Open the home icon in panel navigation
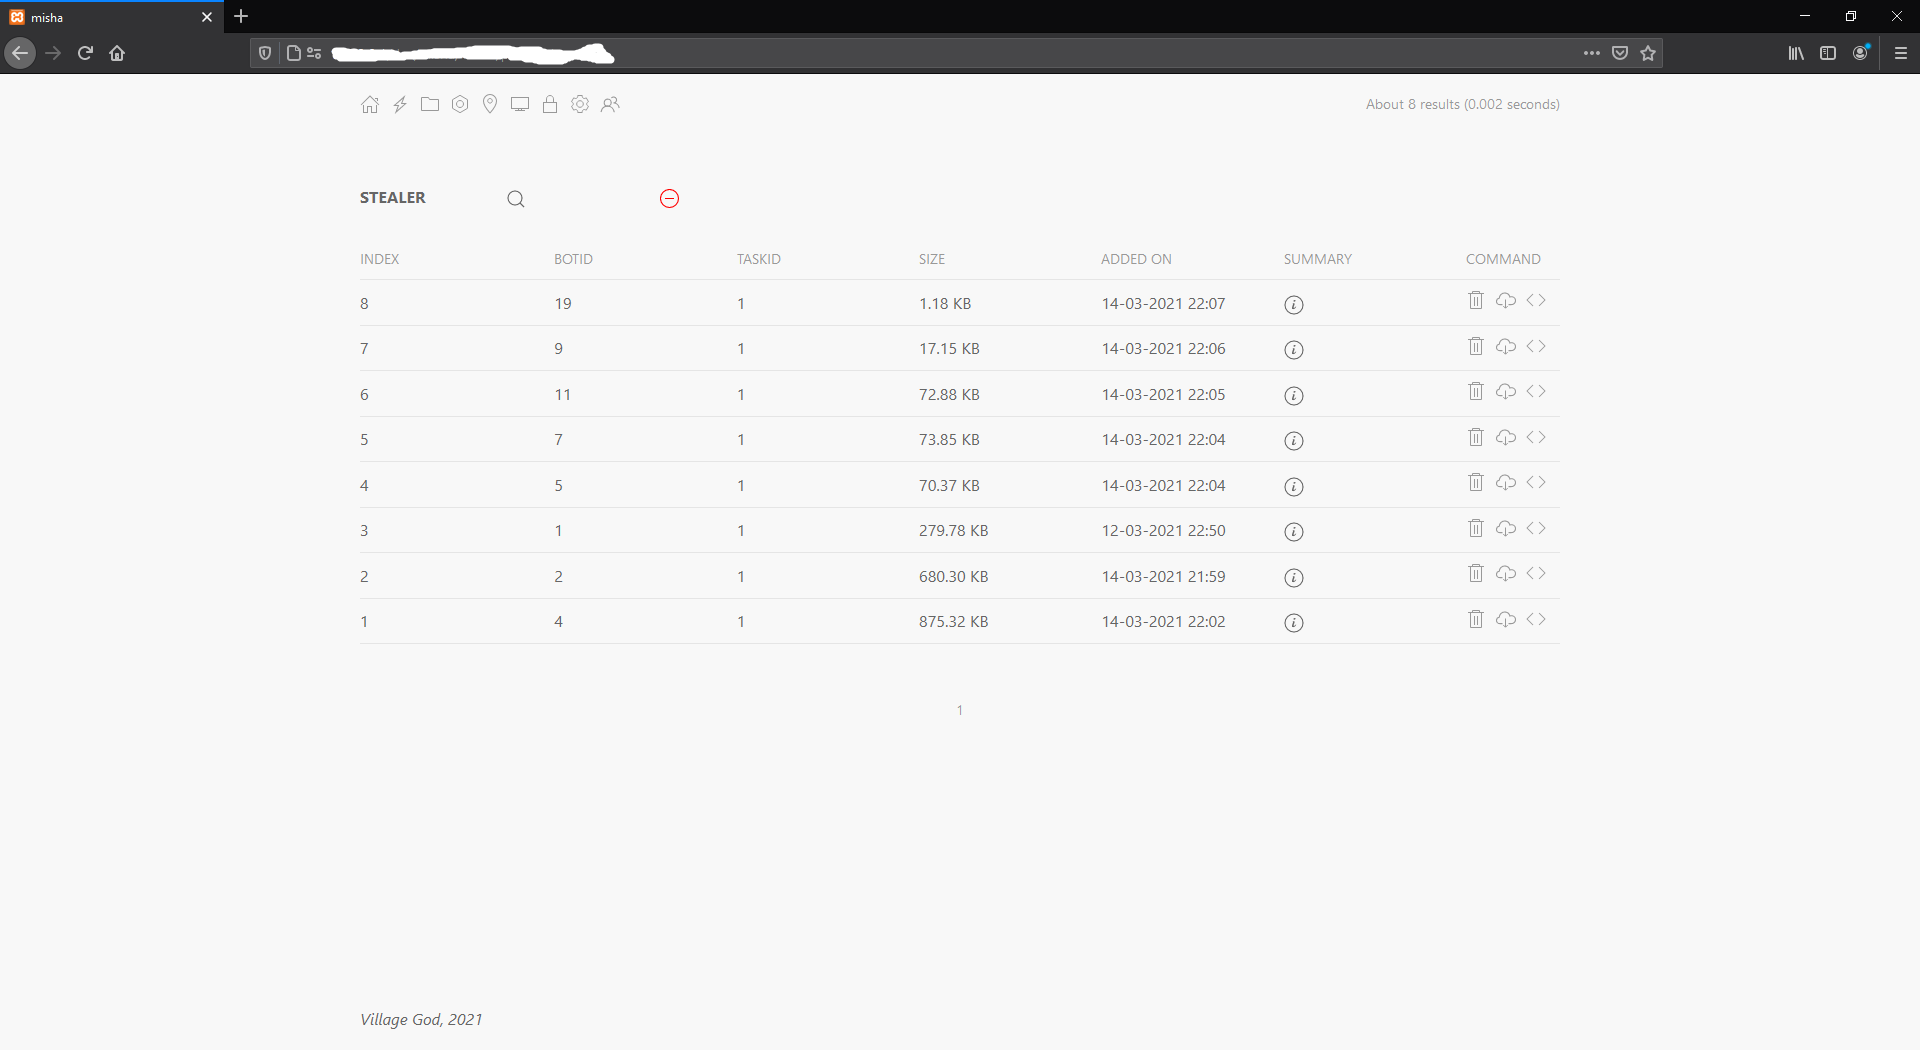The height and width of the screenshot is (1050, 1920). click(370, 104)
